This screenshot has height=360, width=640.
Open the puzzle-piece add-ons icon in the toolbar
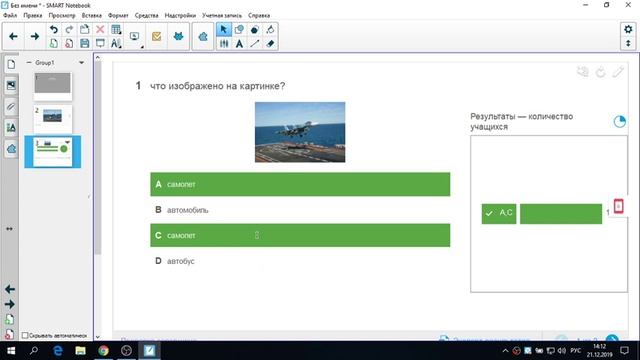click(203, 37)
